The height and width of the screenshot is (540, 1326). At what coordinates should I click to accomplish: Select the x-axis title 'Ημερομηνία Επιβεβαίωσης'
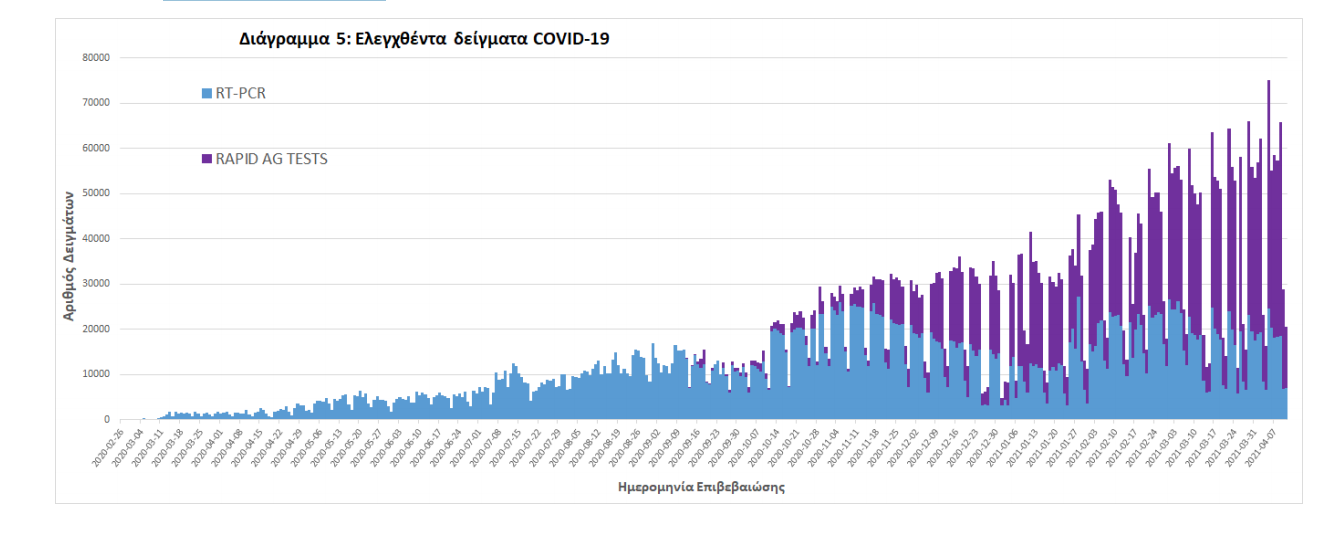tap(699, 488)
